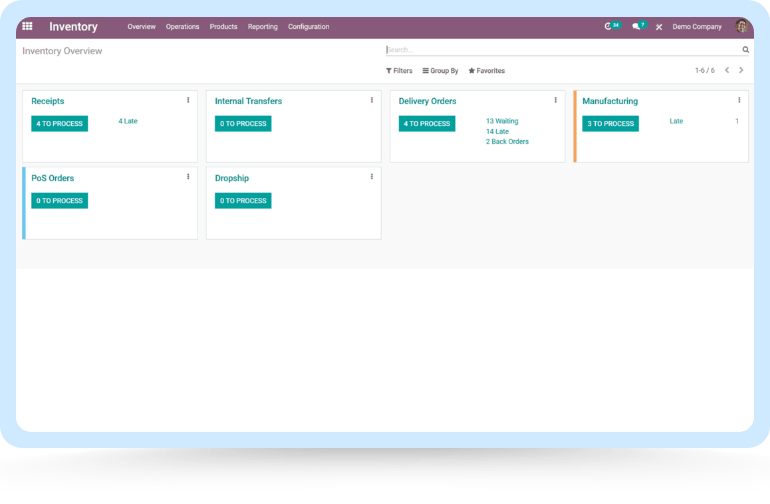This screenshot has height=504, width=770.
Task: Open the apps grid menu icon
Action: (x=27, y=27)
